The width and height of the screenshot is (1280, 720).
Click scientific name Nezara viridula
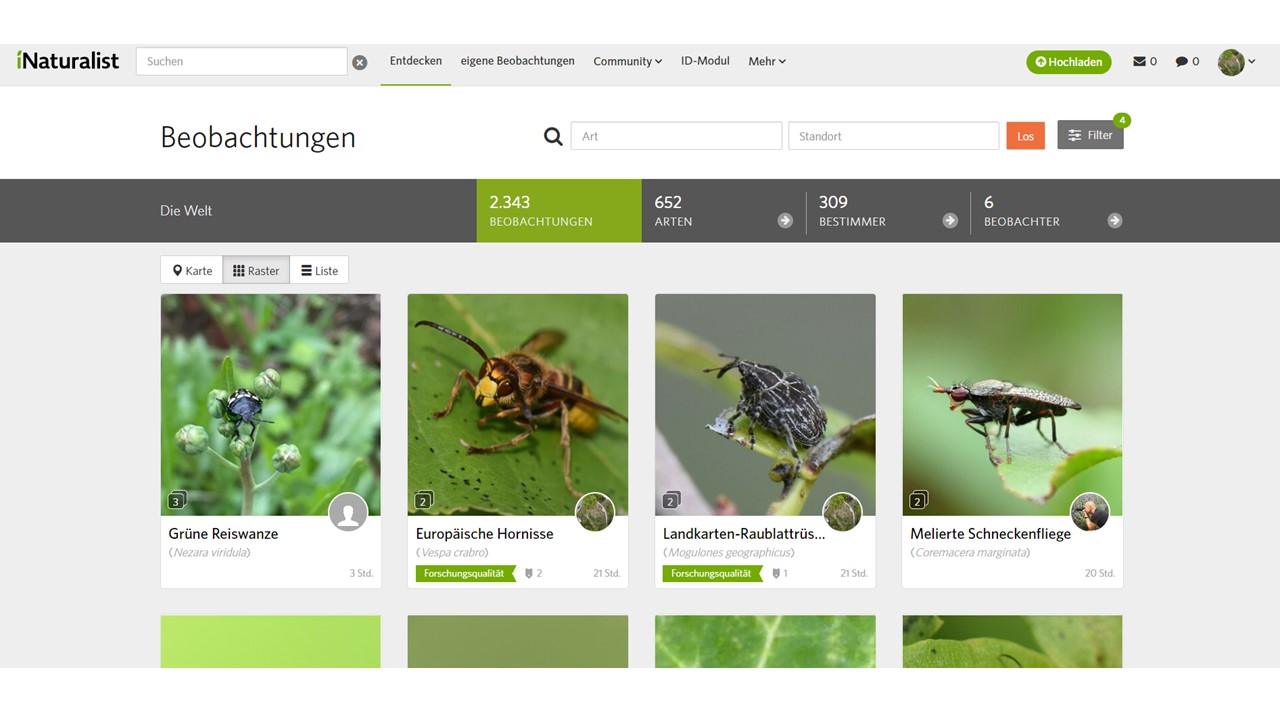[x=210, y=552]
